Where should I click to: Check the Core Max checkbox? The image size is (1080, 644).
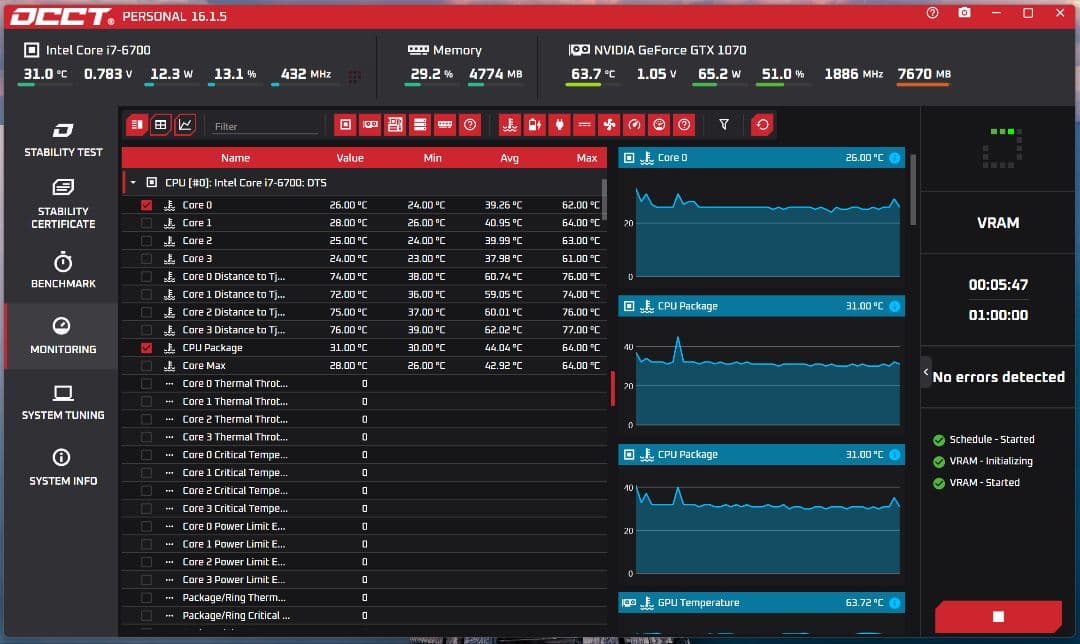(146, 366)
